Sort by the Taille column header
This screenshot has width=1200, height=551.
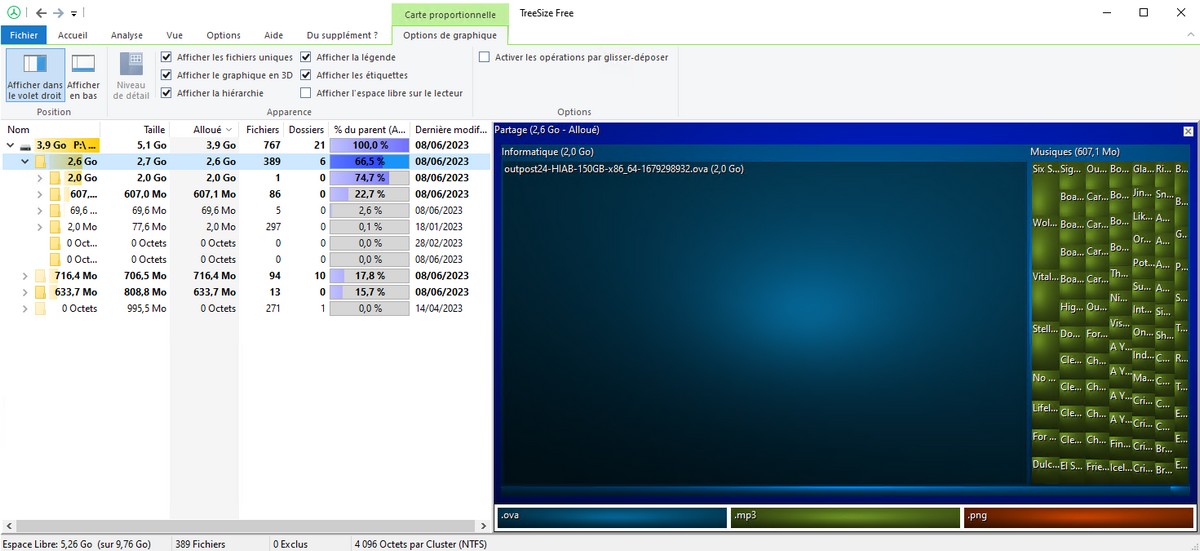[x=134, y=130]
